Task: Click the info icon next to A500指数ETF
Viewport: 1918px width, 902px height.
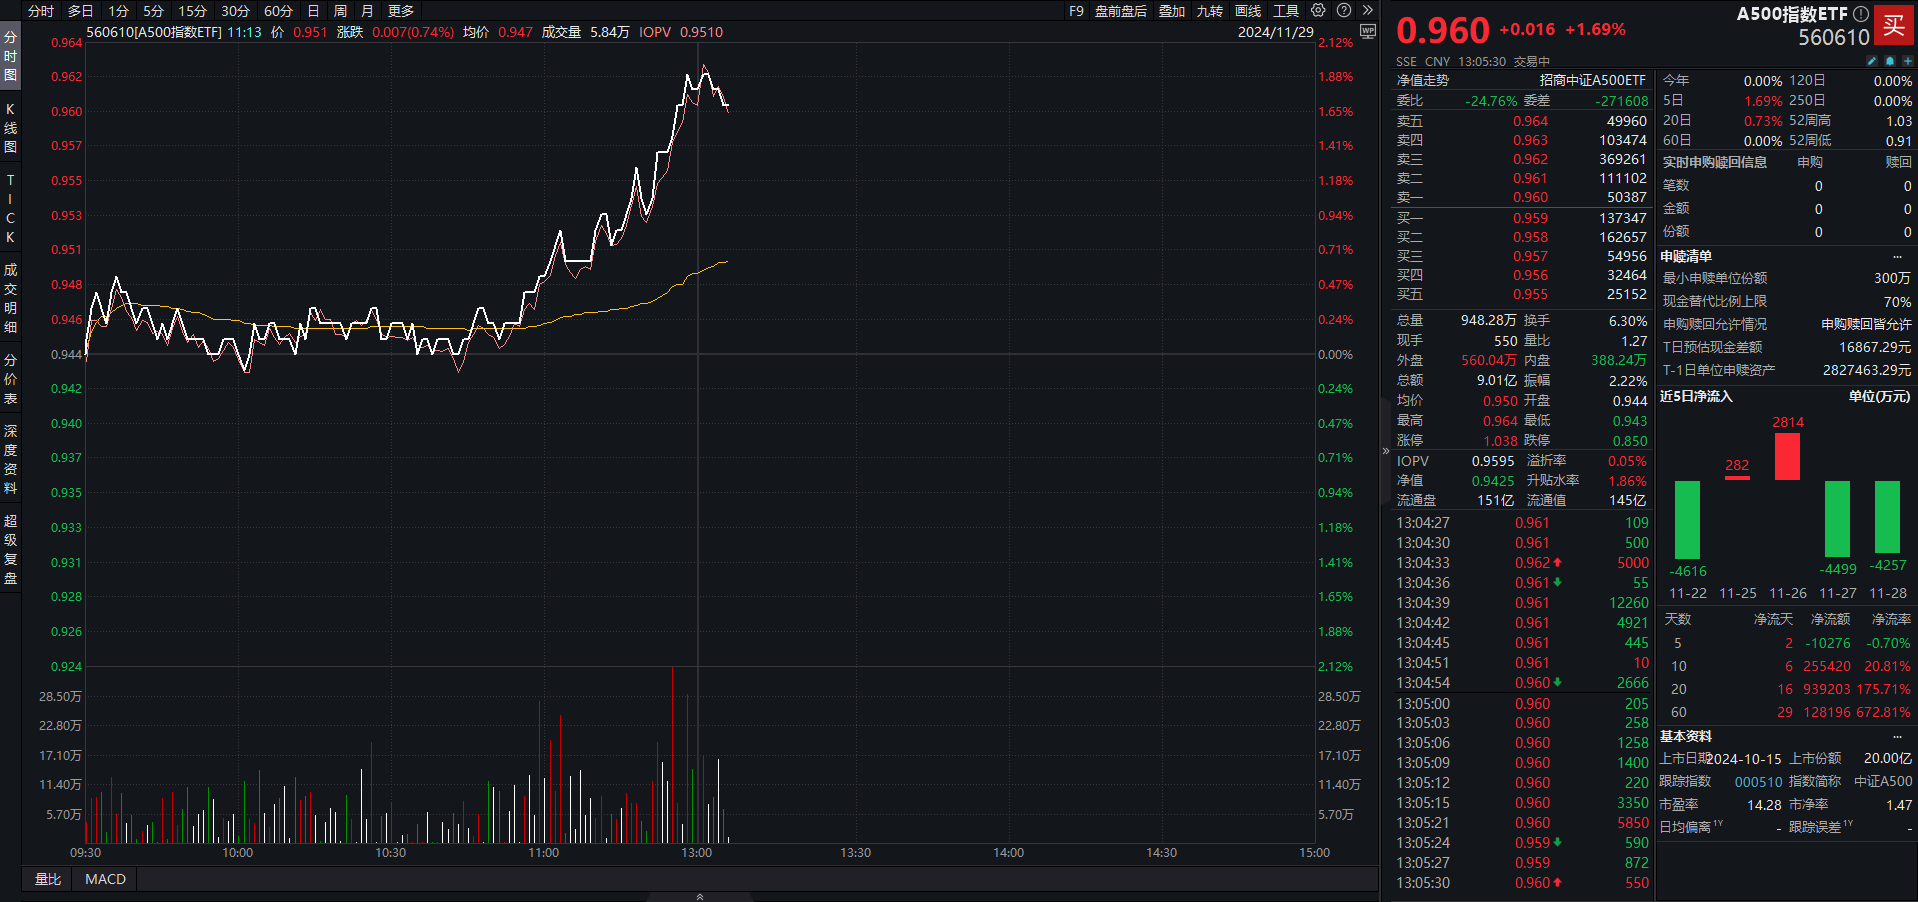Action: click(1860, 15)
